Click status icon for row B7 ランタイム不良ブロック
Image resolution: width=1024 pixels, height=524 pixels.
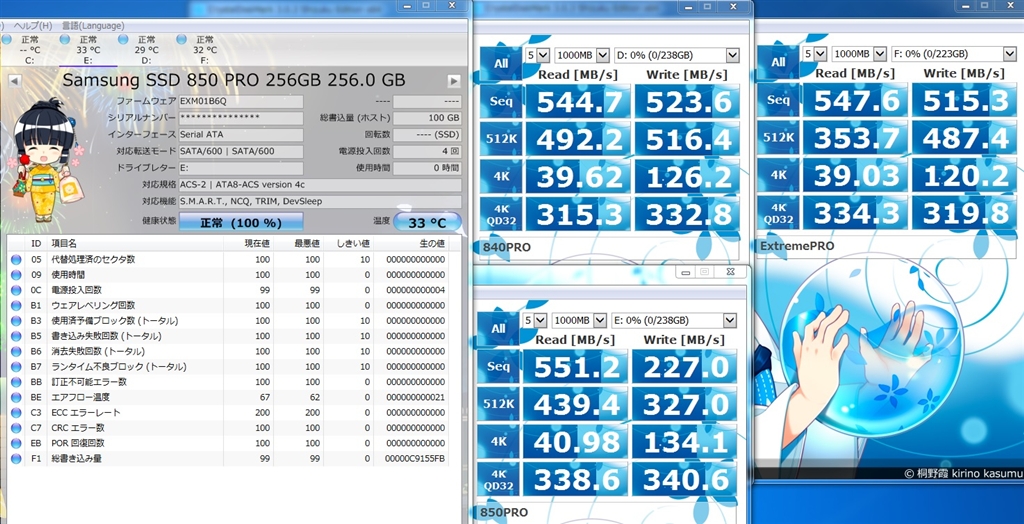16,367
